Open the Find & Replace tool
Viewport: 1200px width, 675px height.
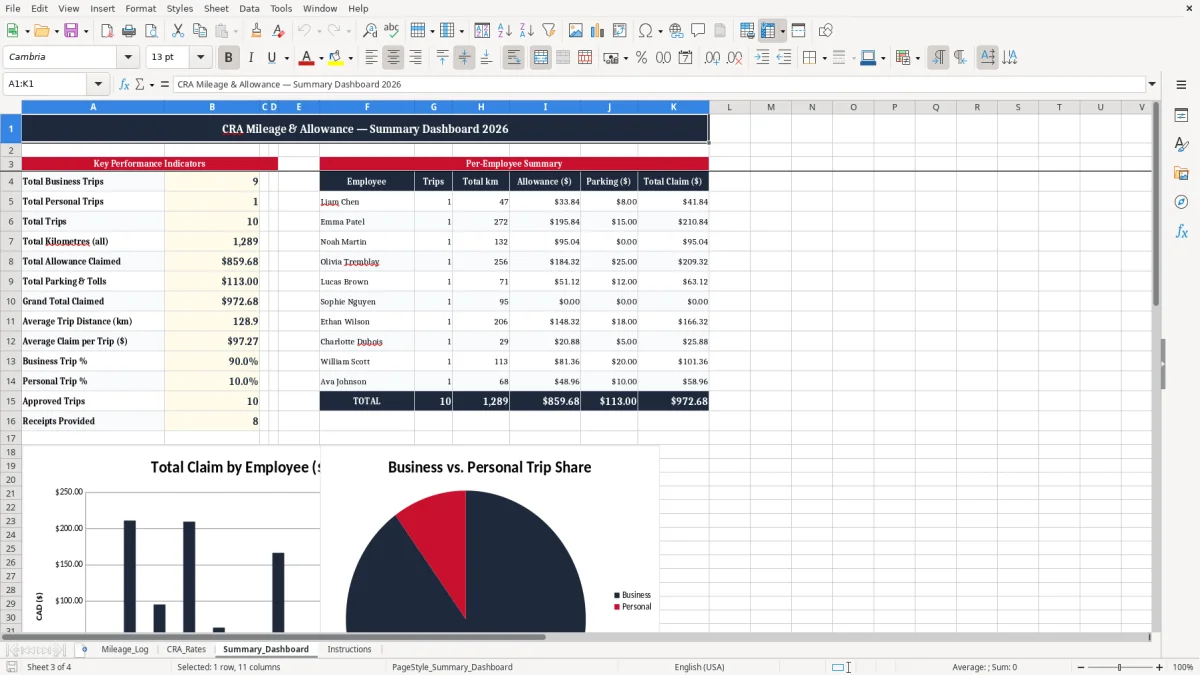click(370, 31)
